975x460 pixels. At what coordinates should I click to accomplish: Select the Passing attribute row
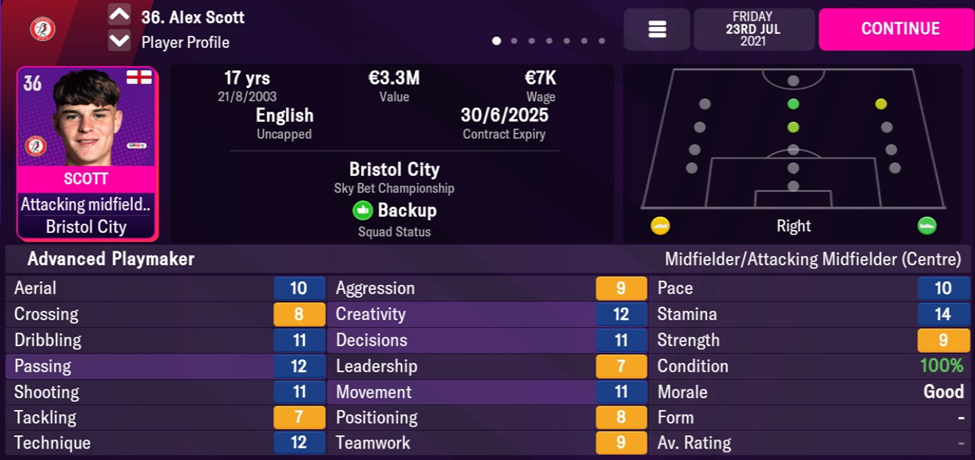[x=165, y=366]
